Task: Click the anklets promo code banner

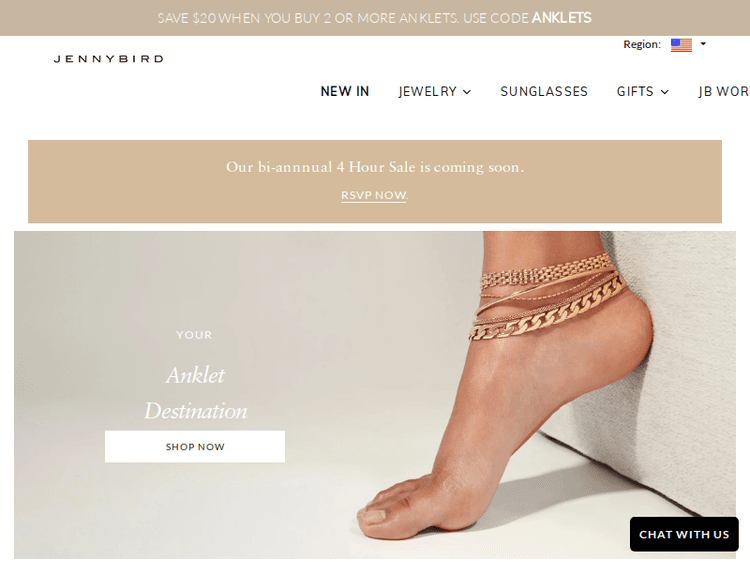Action: tap(375, 18)
